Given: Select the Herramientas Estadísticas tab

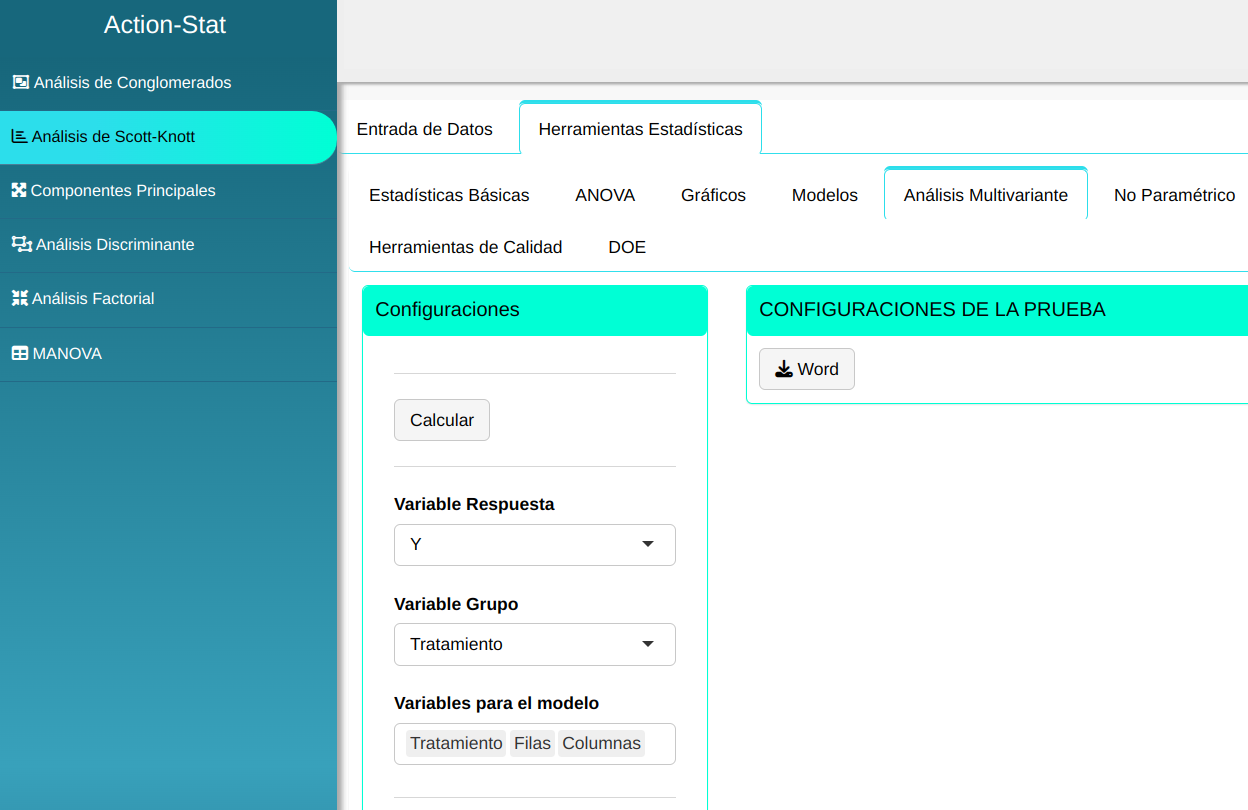Looking at the screenshot, I should click(640, 129).
